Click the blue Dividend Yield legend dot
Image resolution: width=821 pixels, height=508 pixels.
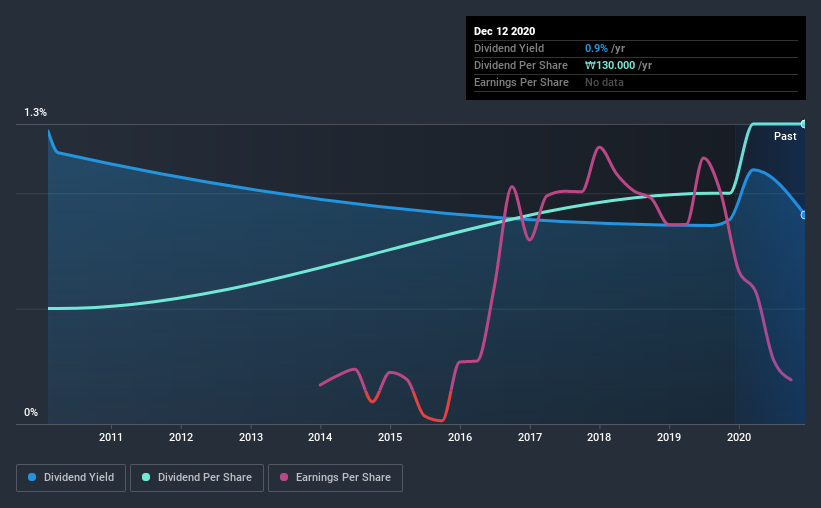pos(32,477)
